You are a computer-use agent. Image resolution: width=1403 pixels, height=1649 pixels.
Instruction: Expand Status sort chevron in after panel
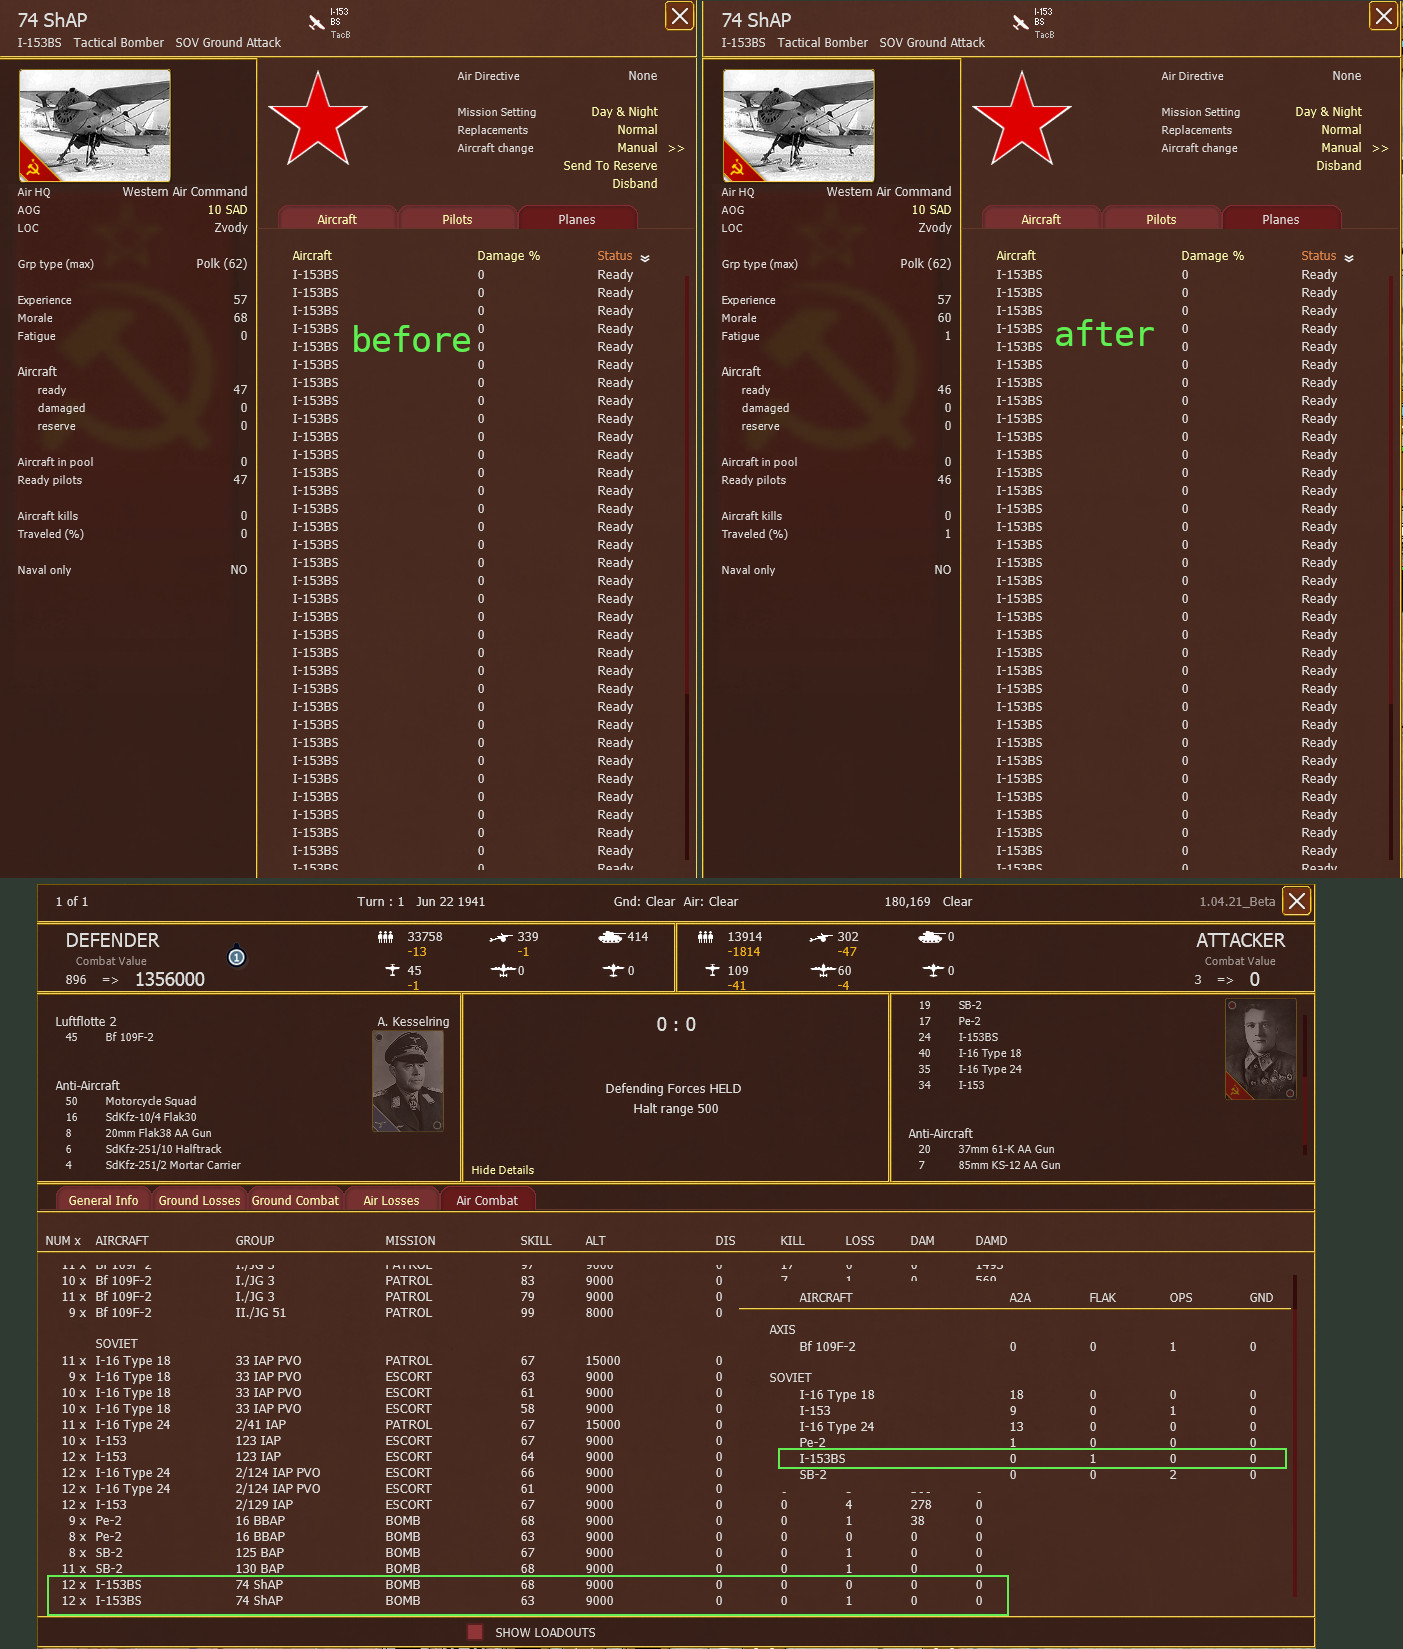click(x=1349, y=258)
